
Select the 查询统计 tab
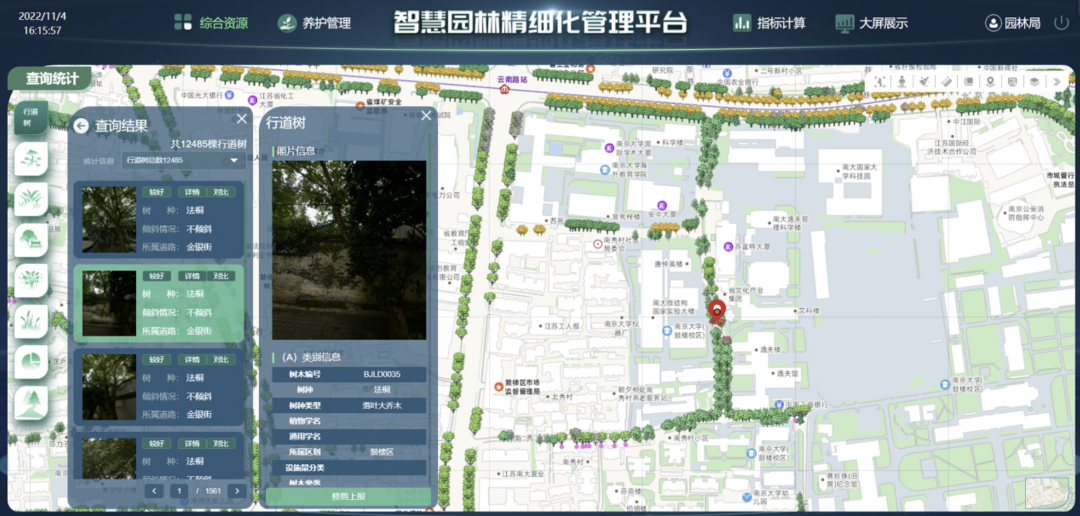pos(52,79)
